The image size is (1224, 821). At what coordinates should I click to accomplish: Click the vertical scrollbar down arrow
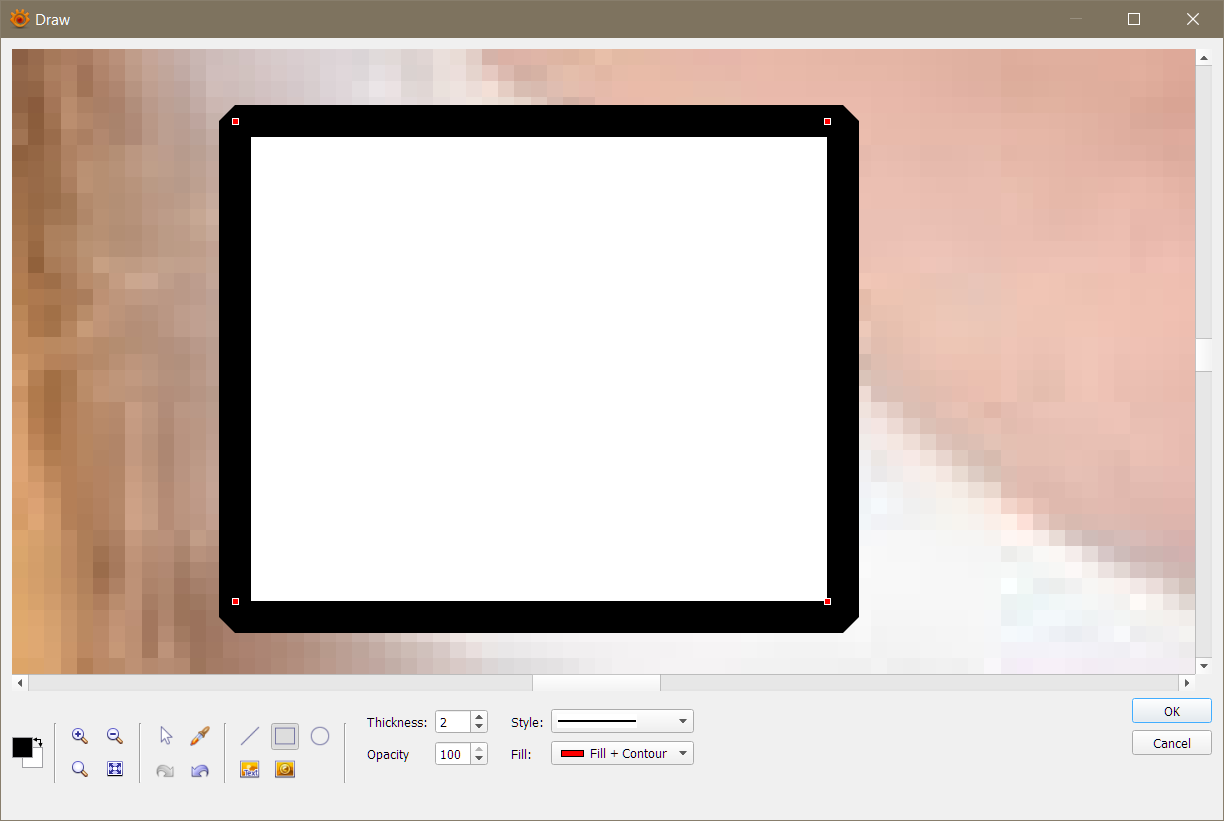pos(1204,666)
